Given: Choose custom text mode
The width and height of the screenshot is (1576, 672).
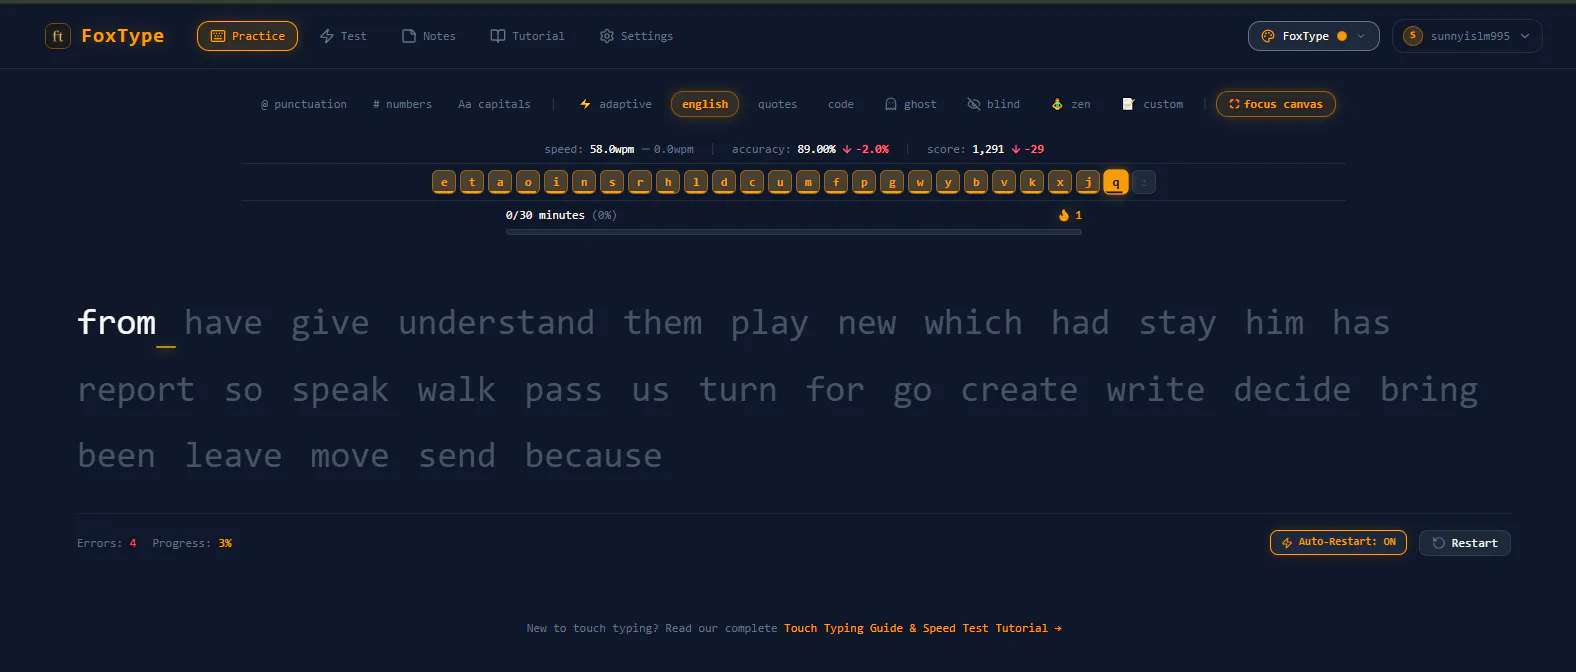Looking at the screenshot, I should click(1153, 104).
